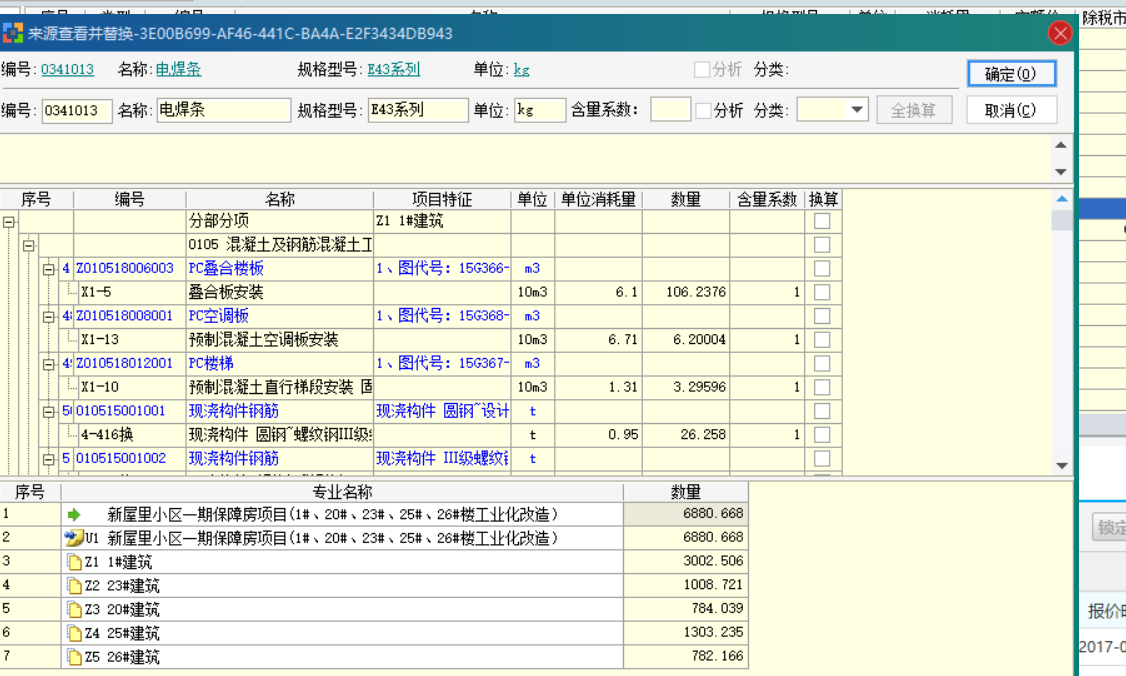The height and width of the screenshot is (676, 1126).
Task: Click the 784.039 quantity for Z3 20#建筑
Action: point(686,608)
